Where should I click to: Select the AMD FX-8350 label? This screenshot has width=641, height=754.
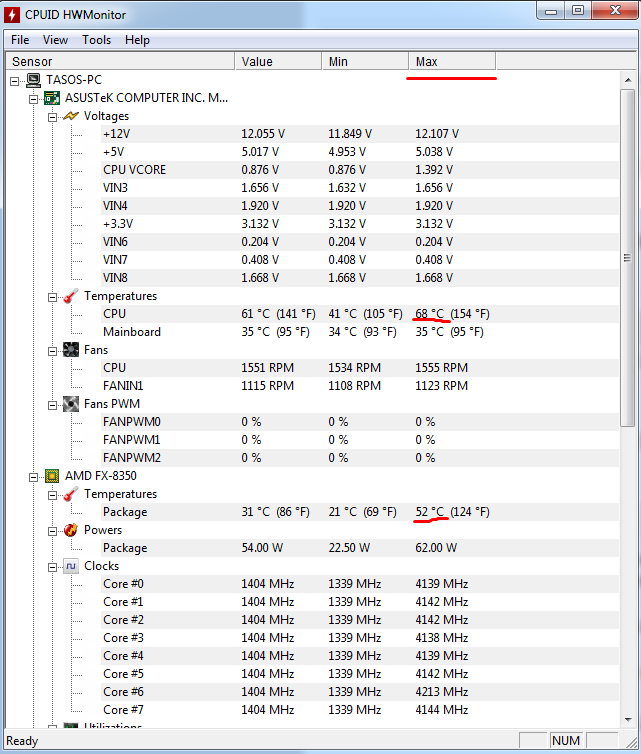point(101,476)
